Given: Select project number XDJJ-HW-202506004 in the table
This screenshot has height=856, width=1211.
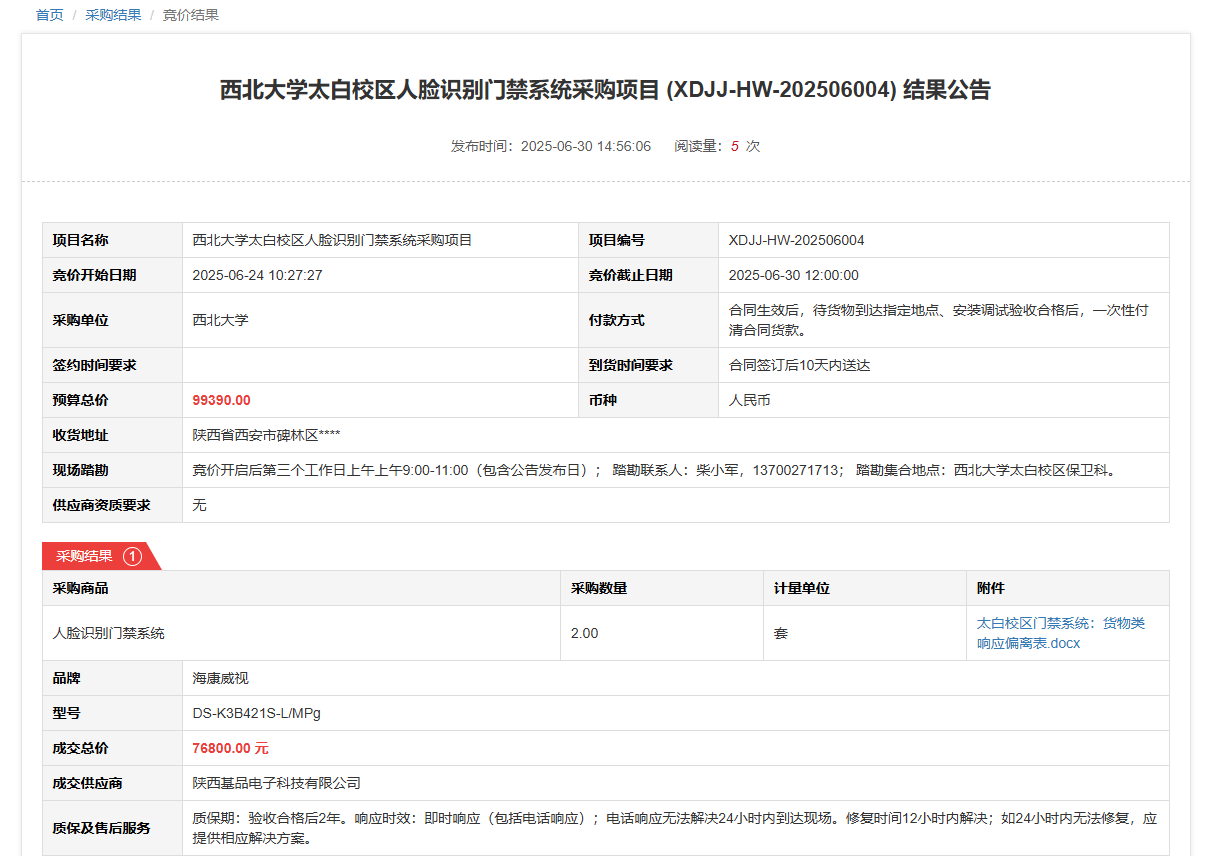Looking at the screenshot, I should (796, 240).
